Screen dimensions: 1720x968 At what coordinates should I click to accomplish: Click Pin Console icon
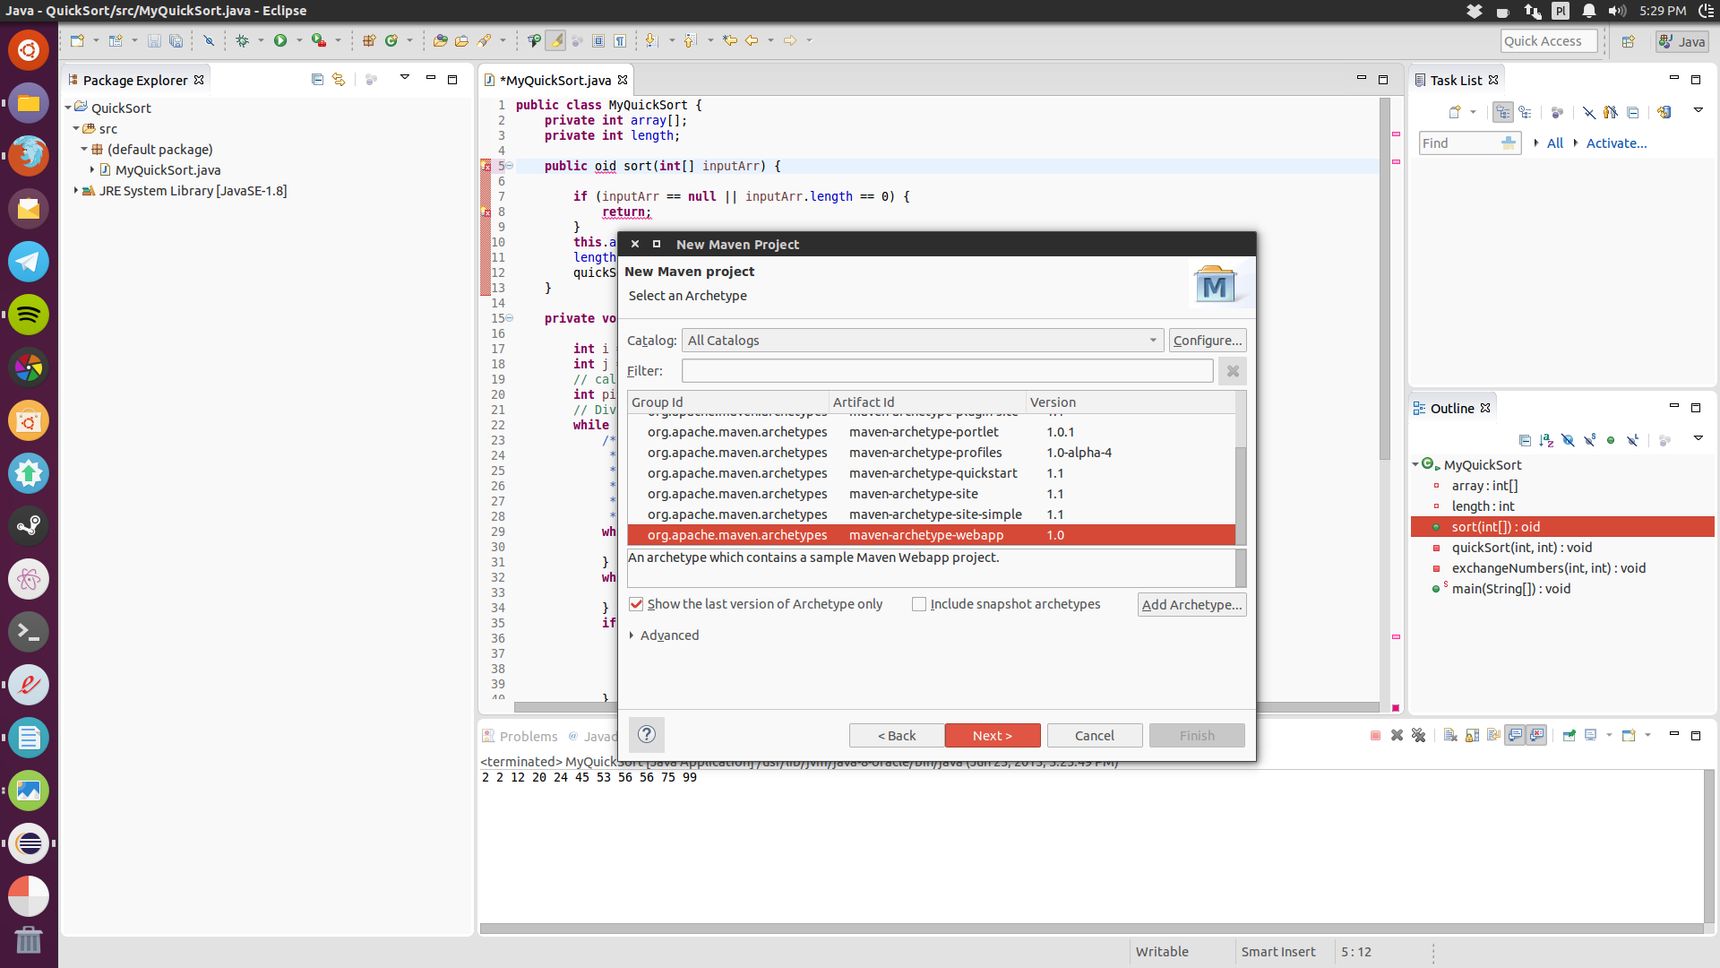pyautogui.click(x=1569, y=735)
